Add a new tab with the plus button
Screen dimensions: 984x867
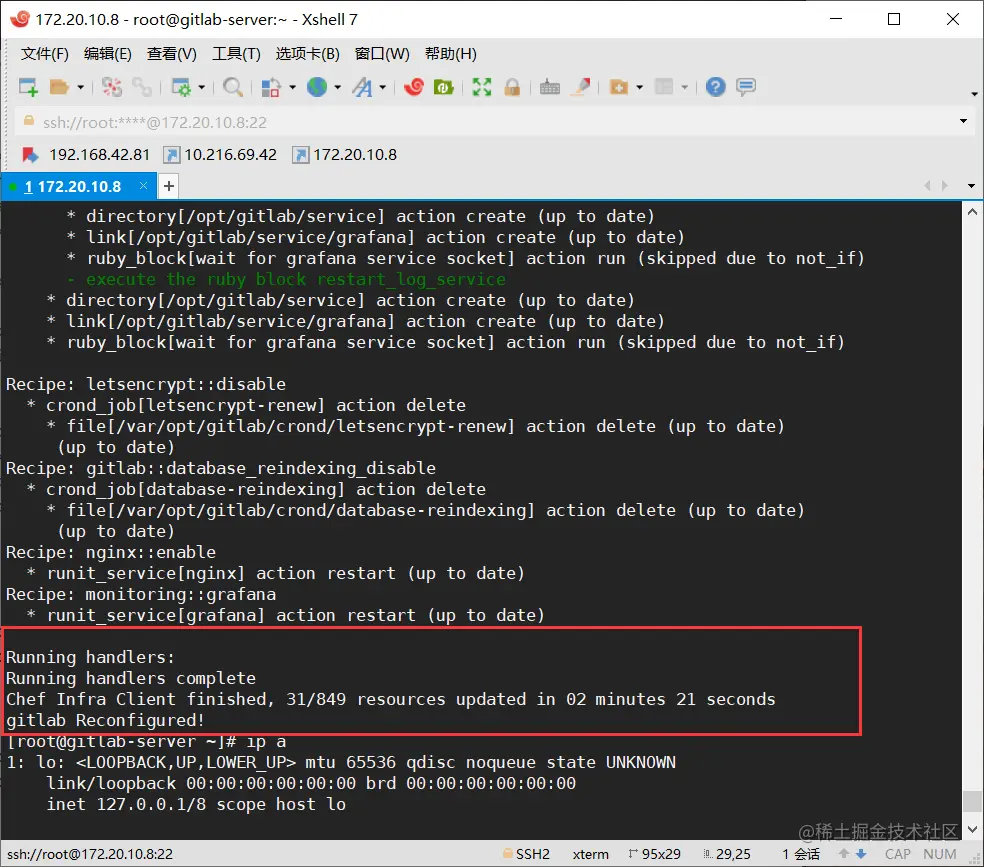(x=168, y=186)
